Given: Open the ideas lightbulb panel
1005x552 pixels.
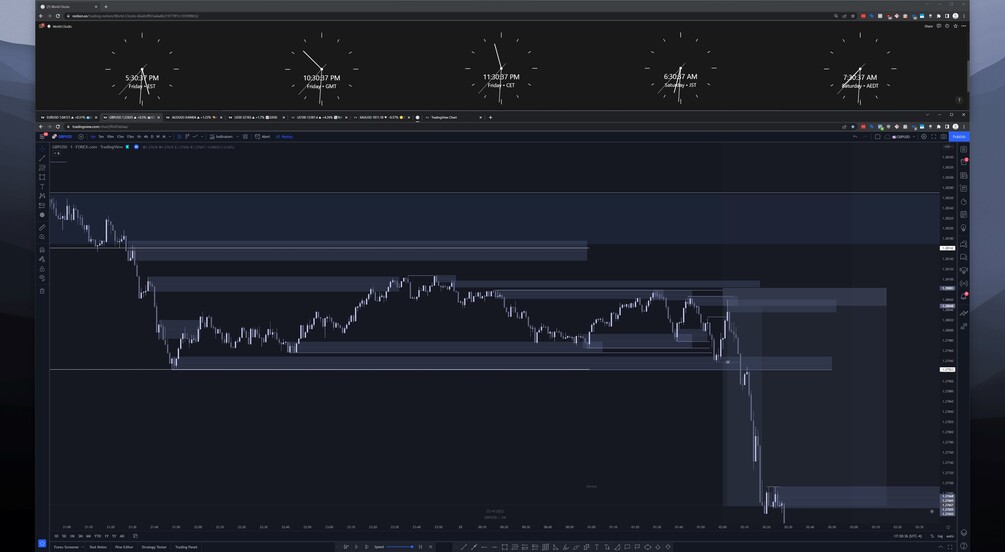Looking at the screenshot, I should (963, 228).
